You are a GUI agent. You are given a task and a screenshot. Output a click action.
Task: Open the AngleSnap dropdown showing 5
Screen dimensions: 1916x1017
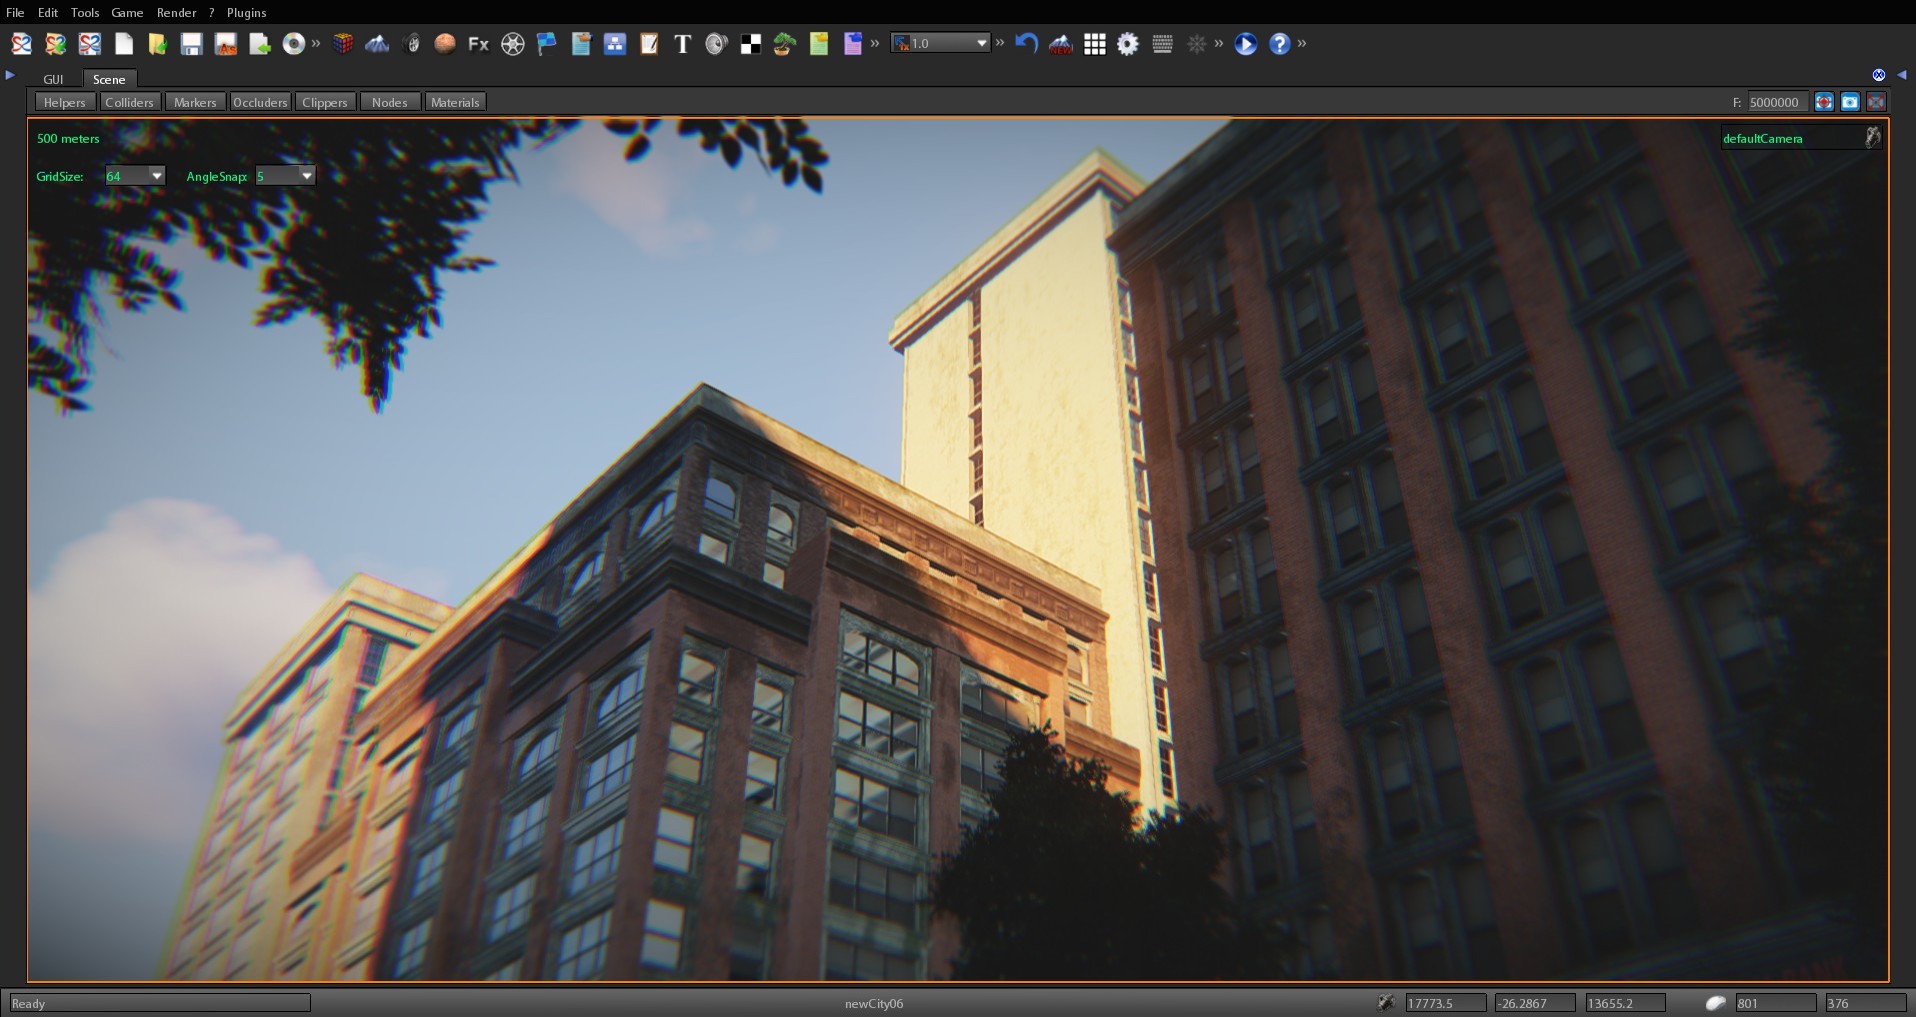pyautogui.click(x=284, y=176)
